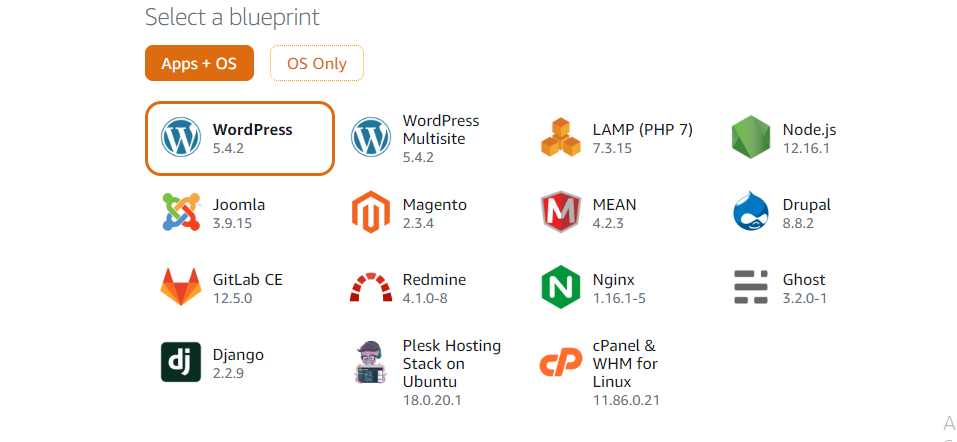
Task: Click the LAMP orange cubes icon
Action: point(560,137)
